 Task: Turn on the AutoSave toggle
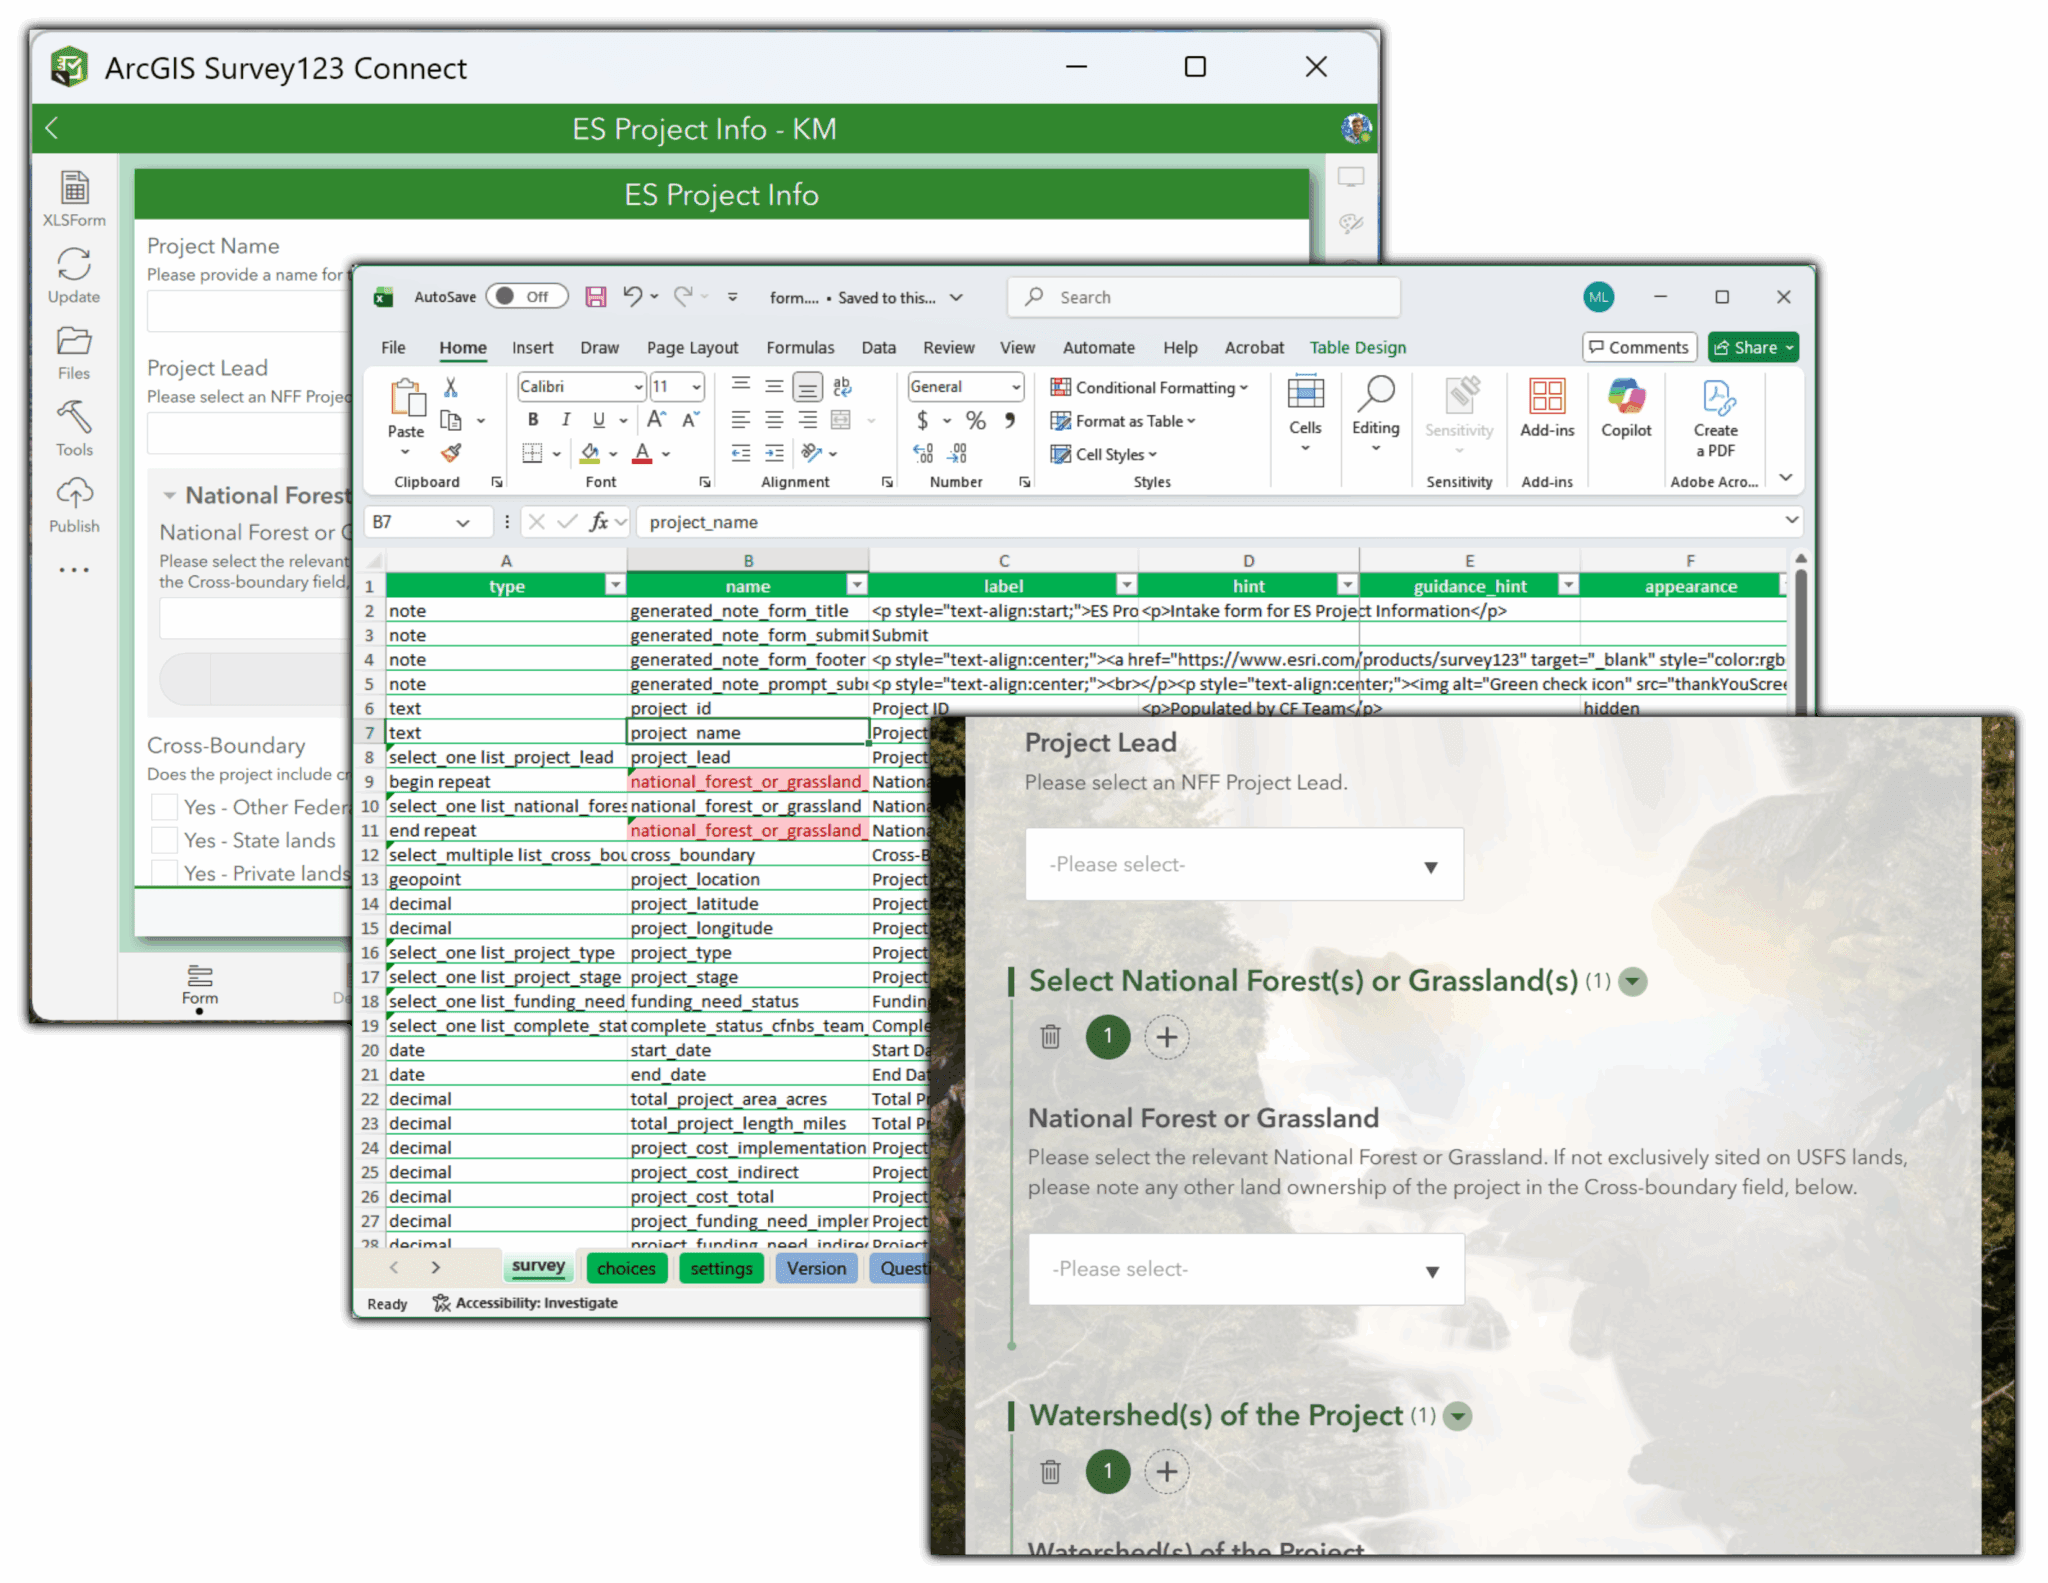point(527,296)
